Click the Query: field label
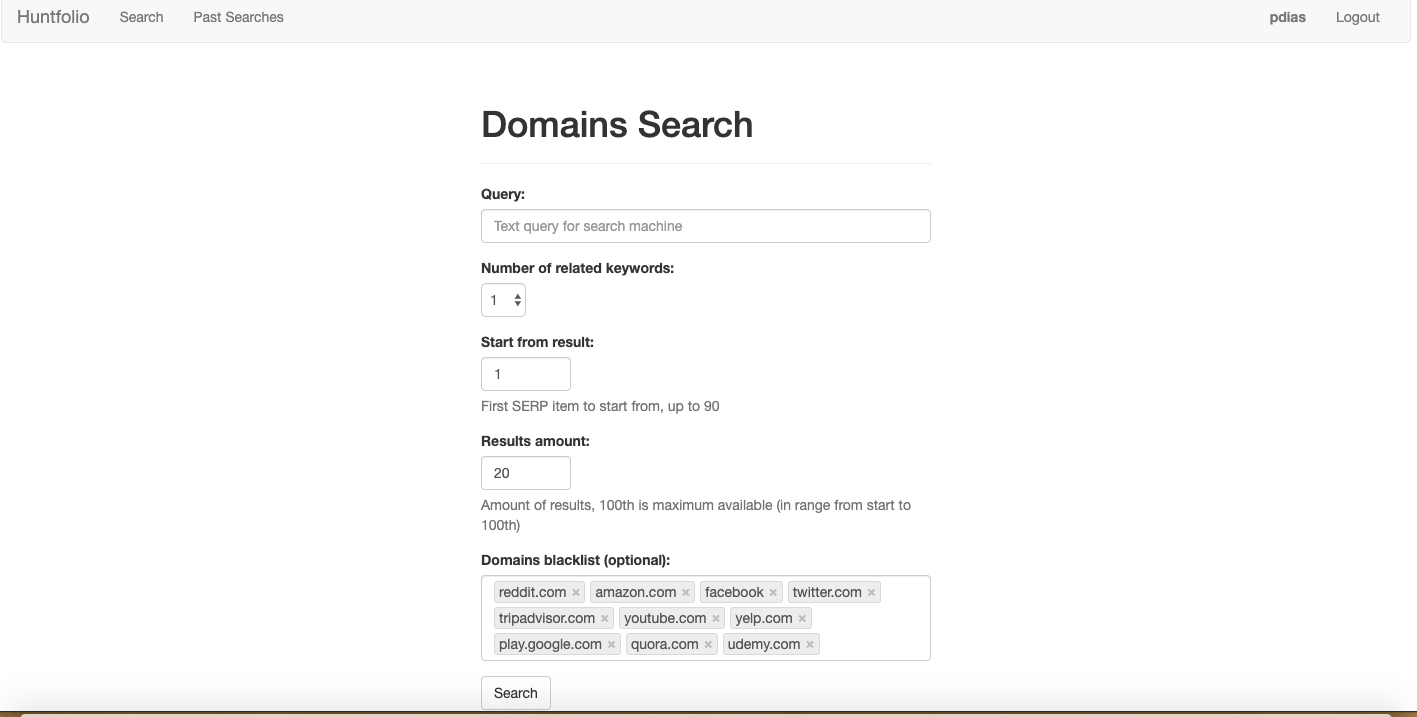Image resolution: width=1417 pixels, height=717 pixels. (x=503, y=194)
